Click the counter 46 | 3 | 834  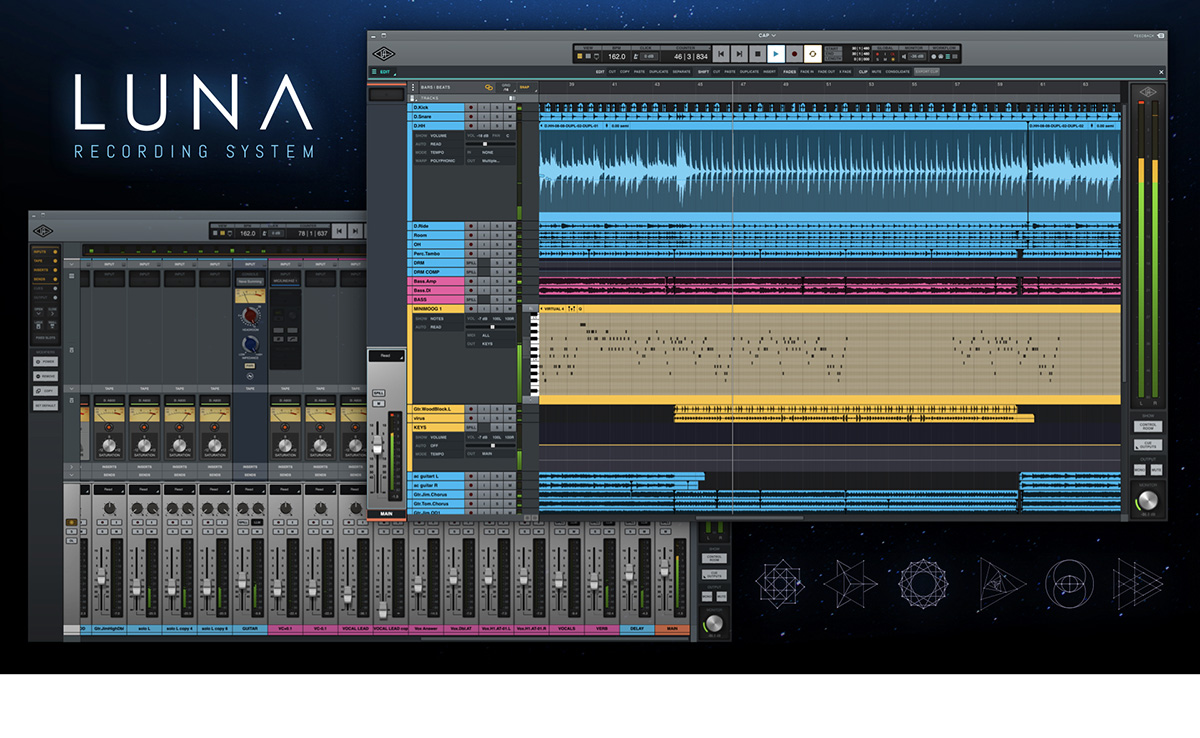coord(690,56)
